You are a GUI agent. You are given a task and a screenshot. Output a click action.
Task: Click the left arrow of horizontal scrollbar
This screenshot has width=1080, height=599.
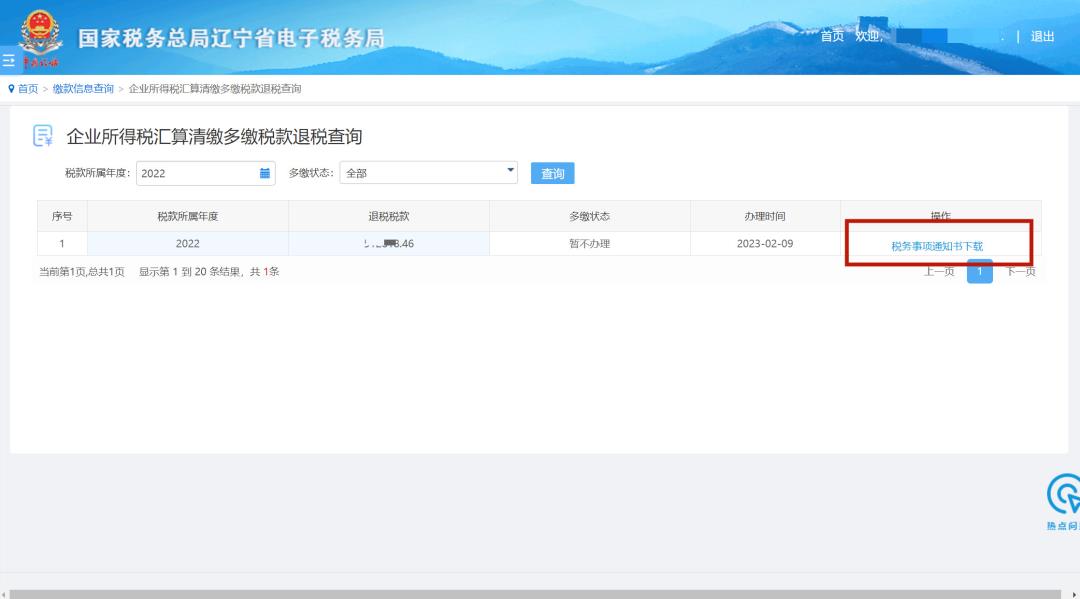tap(4, 594)
